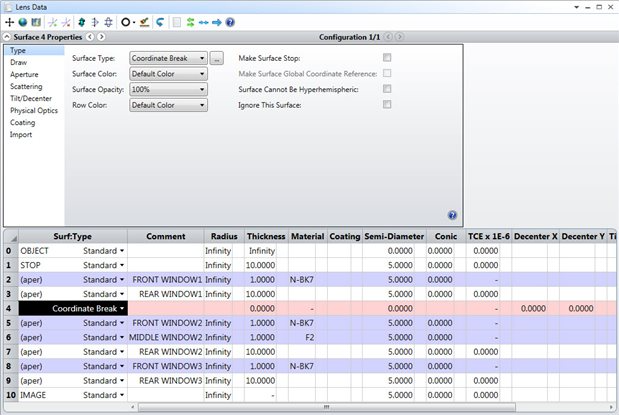Screen dimensions: 619x415
Task: Click the blue curved undo arrow icon
Action: click(159, 22)
